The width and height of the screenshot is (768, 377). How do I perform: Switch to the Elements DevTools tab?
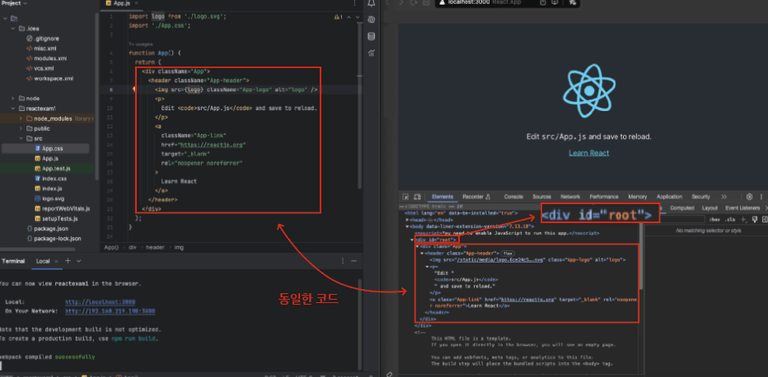tap(442, 197)
